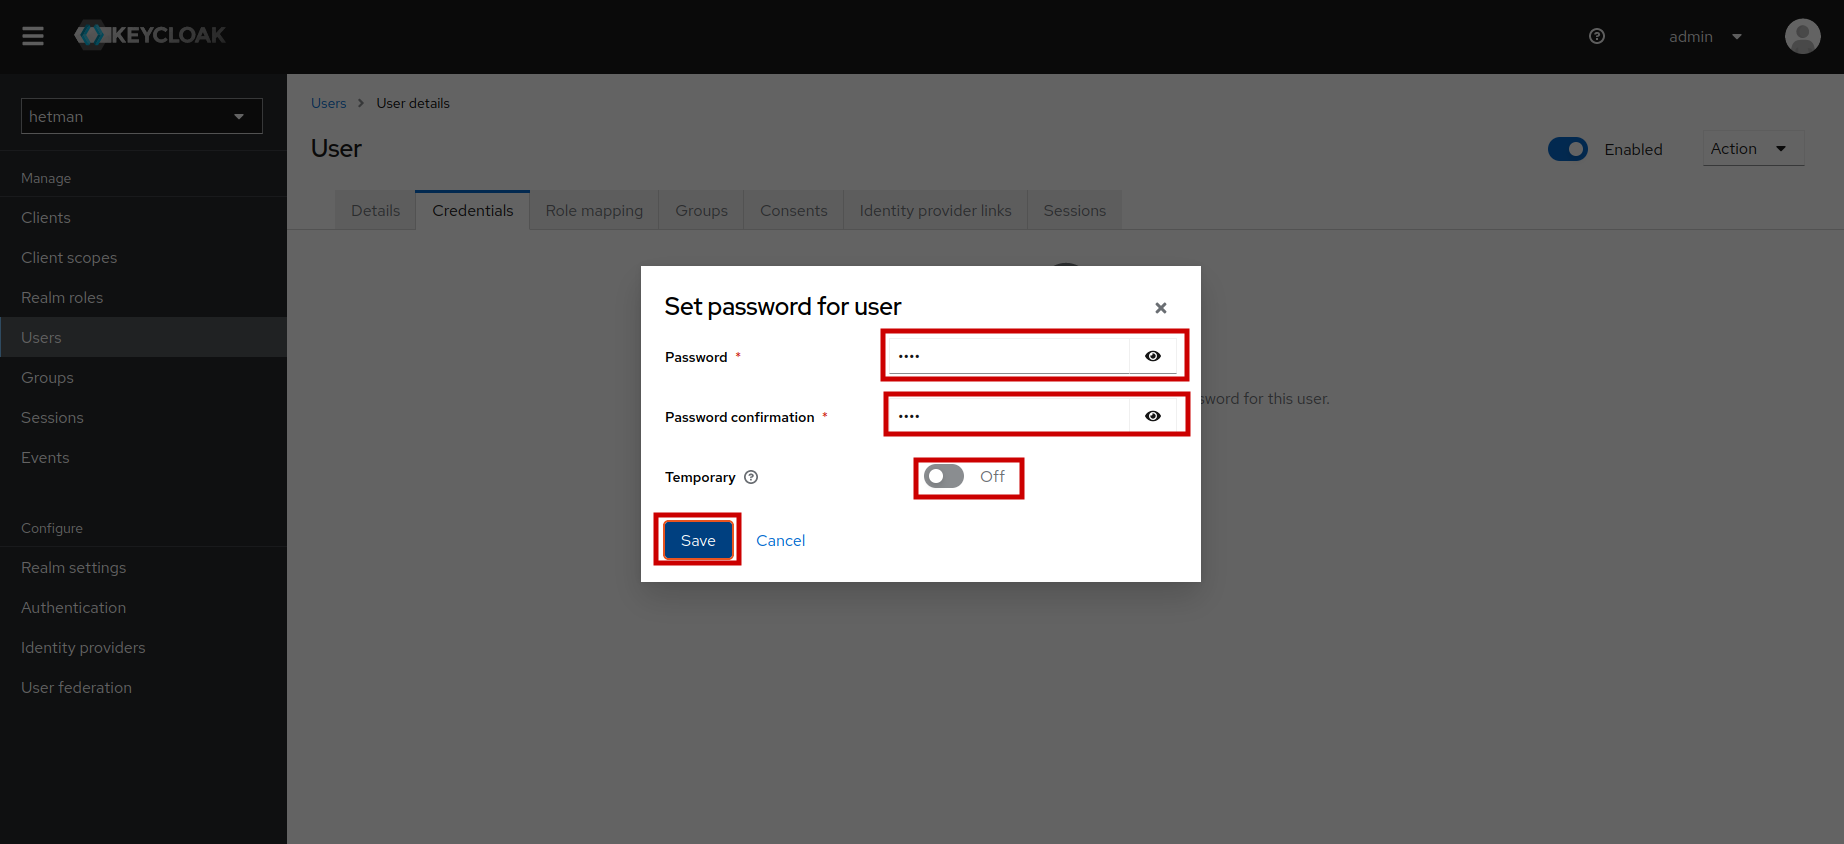Click the Save button
The image size is (1844, 844).
(697, 539)
